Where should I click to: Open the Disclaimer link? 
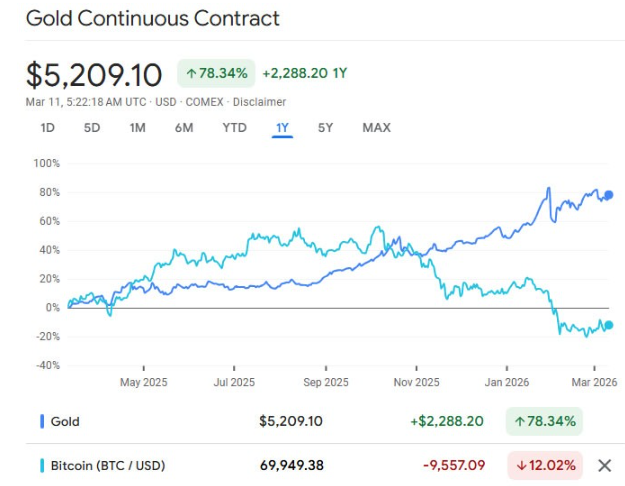pyautogui.click(x=261, y=102)
